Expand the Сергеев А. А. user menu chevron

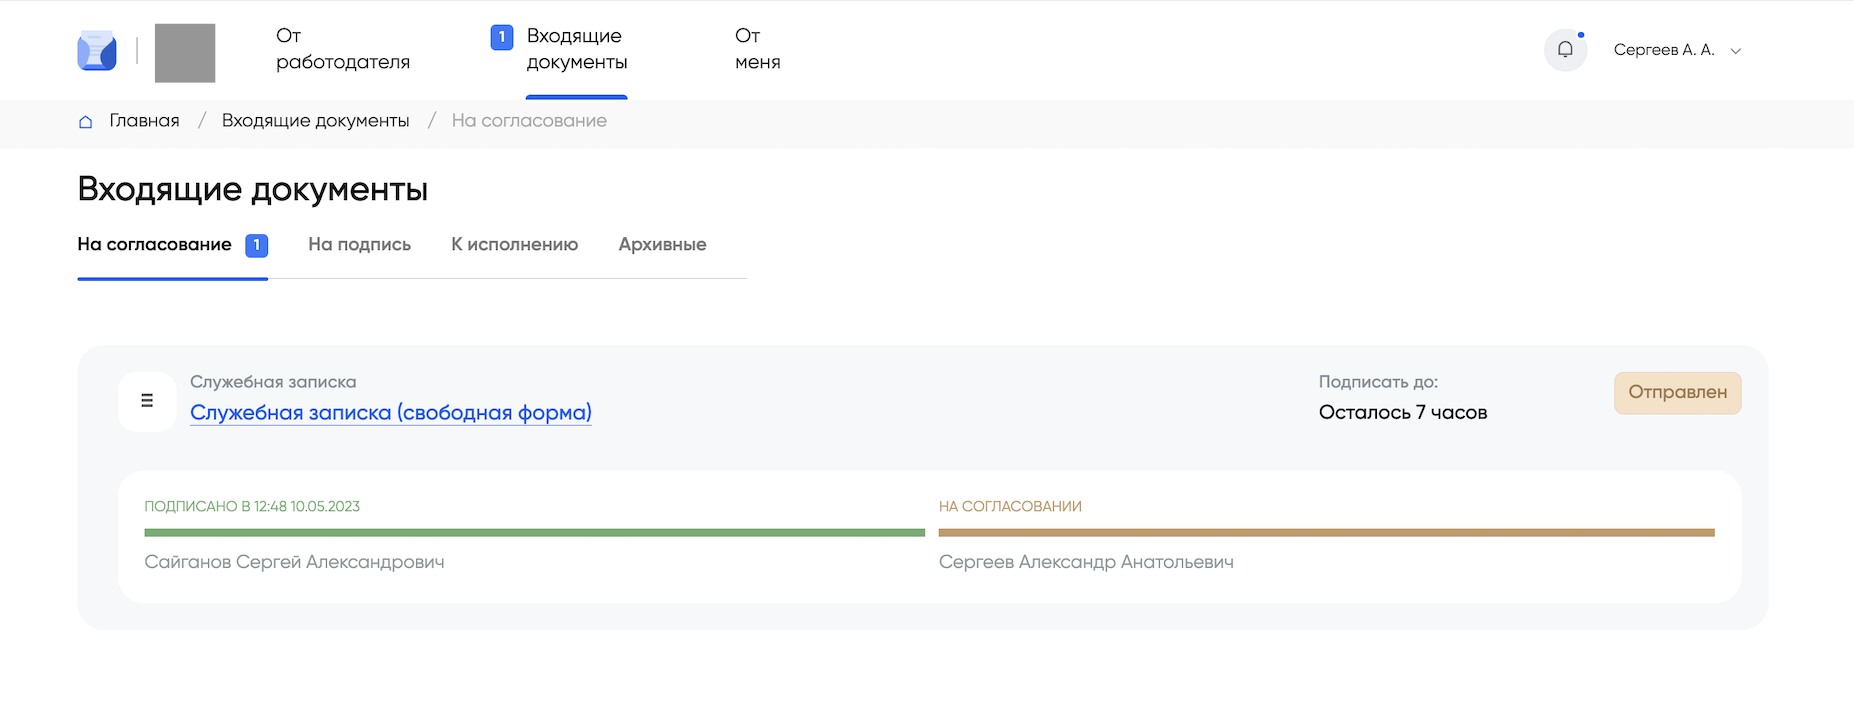point(1736,51)
